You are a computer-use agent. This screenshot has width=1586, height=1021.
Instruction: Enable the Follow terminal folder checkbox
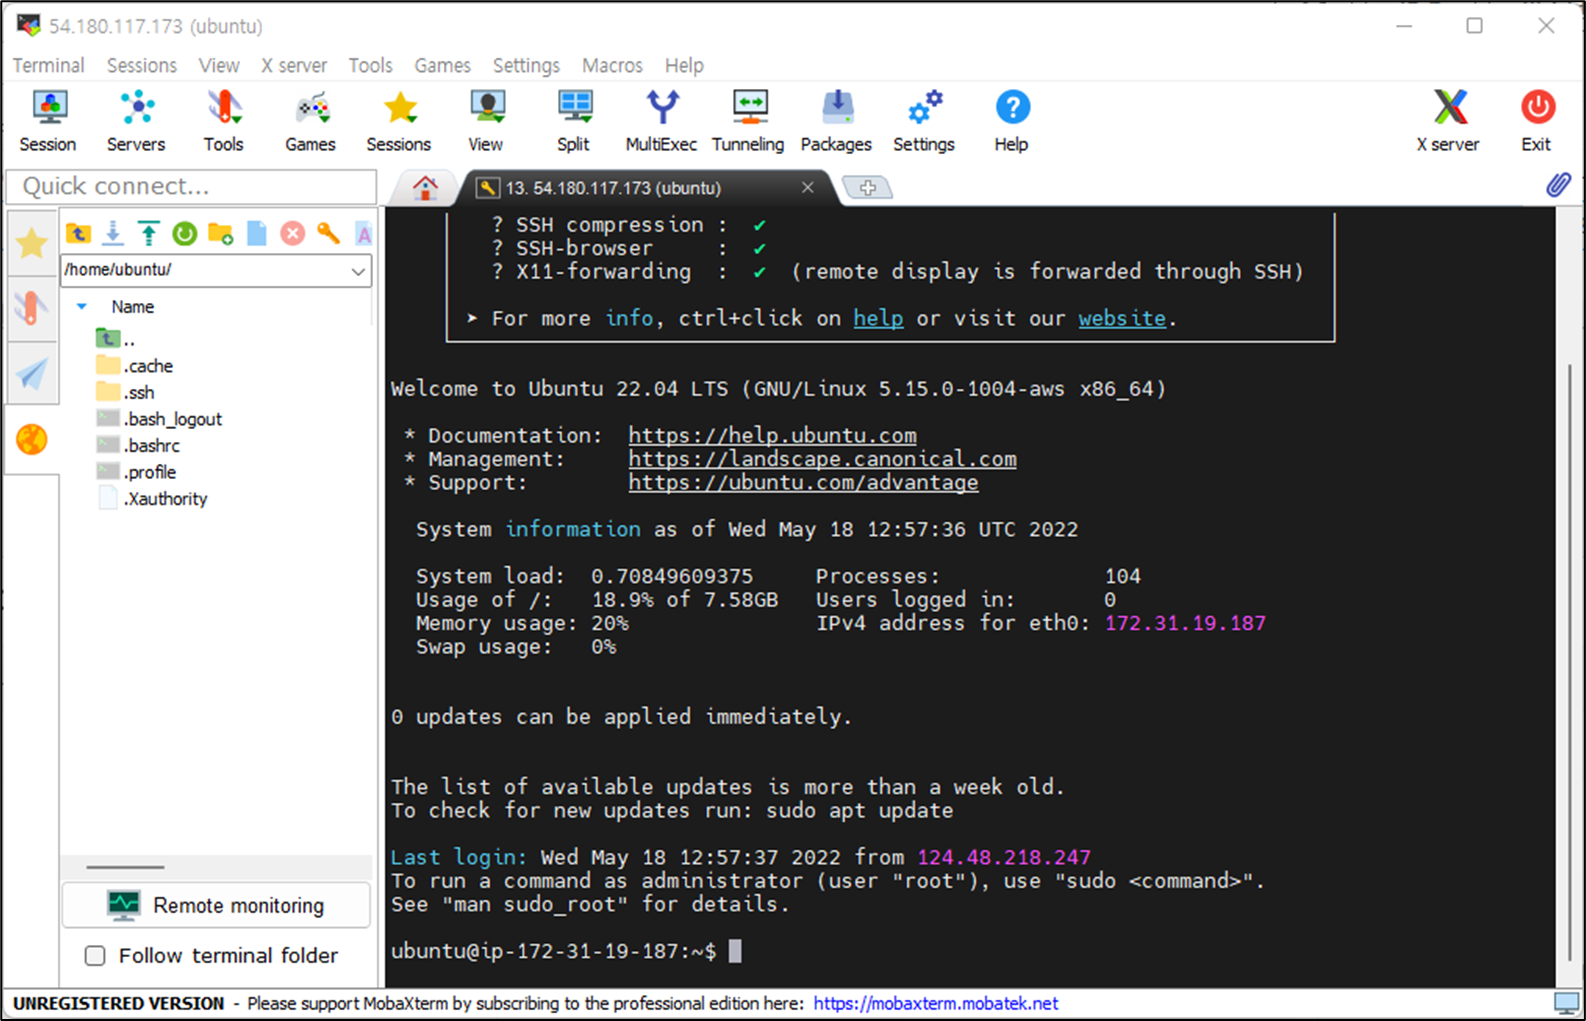click(x=95, y=956)
